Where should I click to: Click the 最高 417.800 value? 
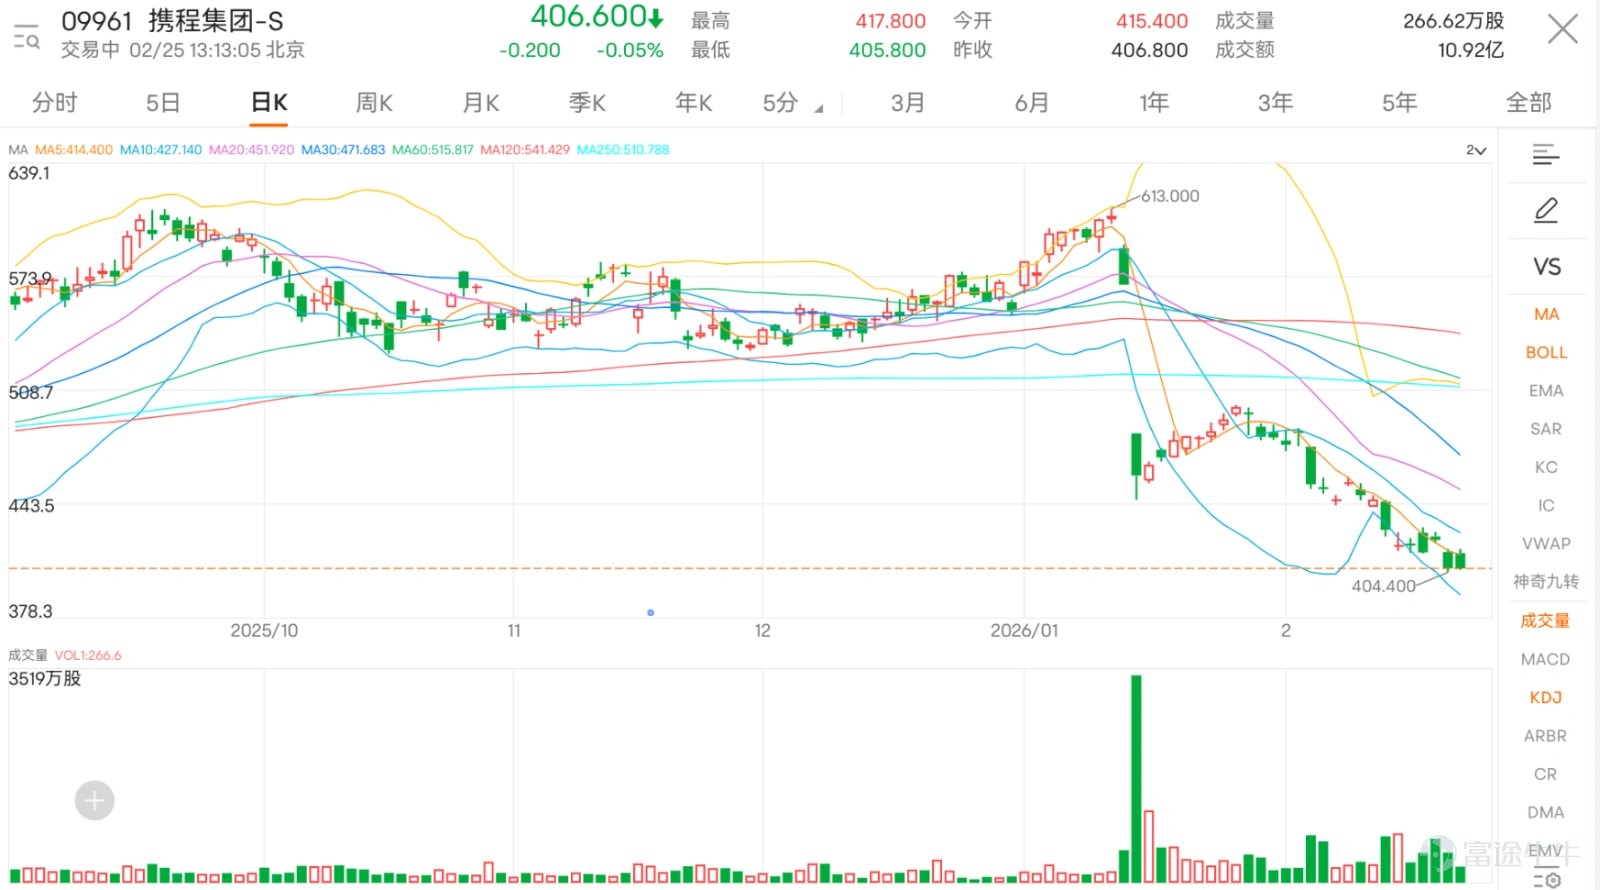click(x=890, y=21)
